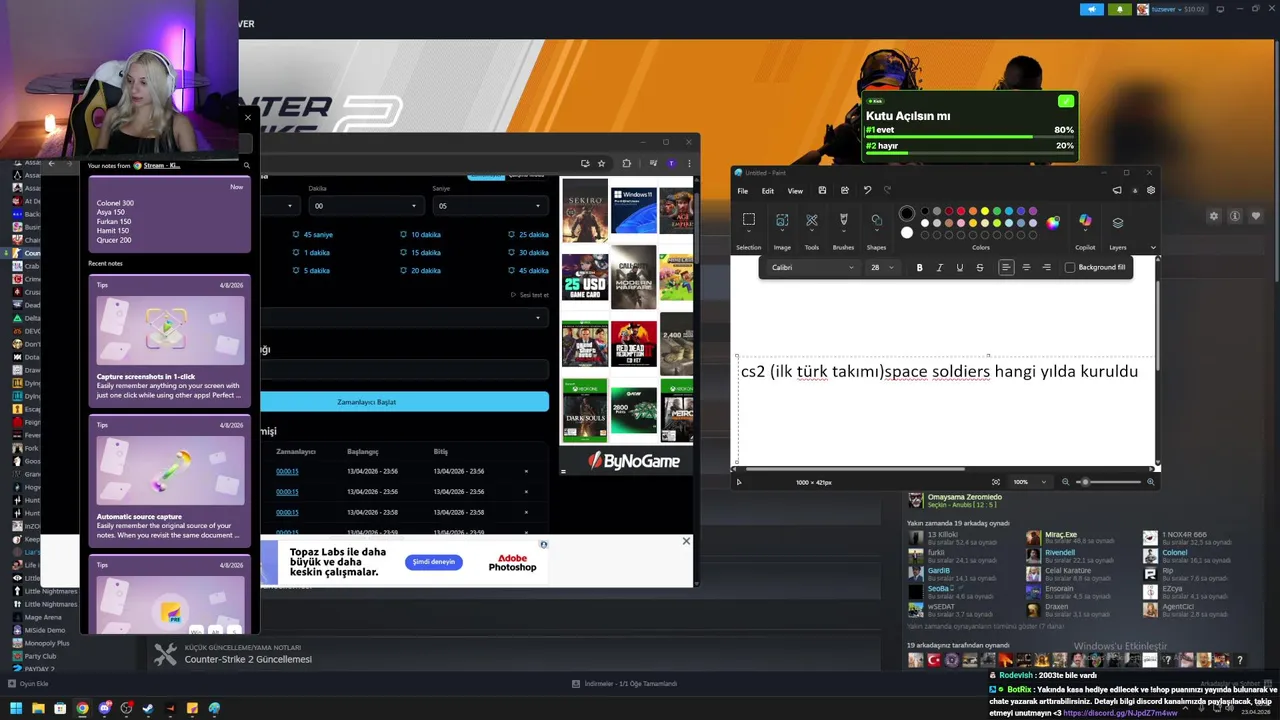
Task: Enable the Background fill checkbox
Action: click(x=1070, y=267)
